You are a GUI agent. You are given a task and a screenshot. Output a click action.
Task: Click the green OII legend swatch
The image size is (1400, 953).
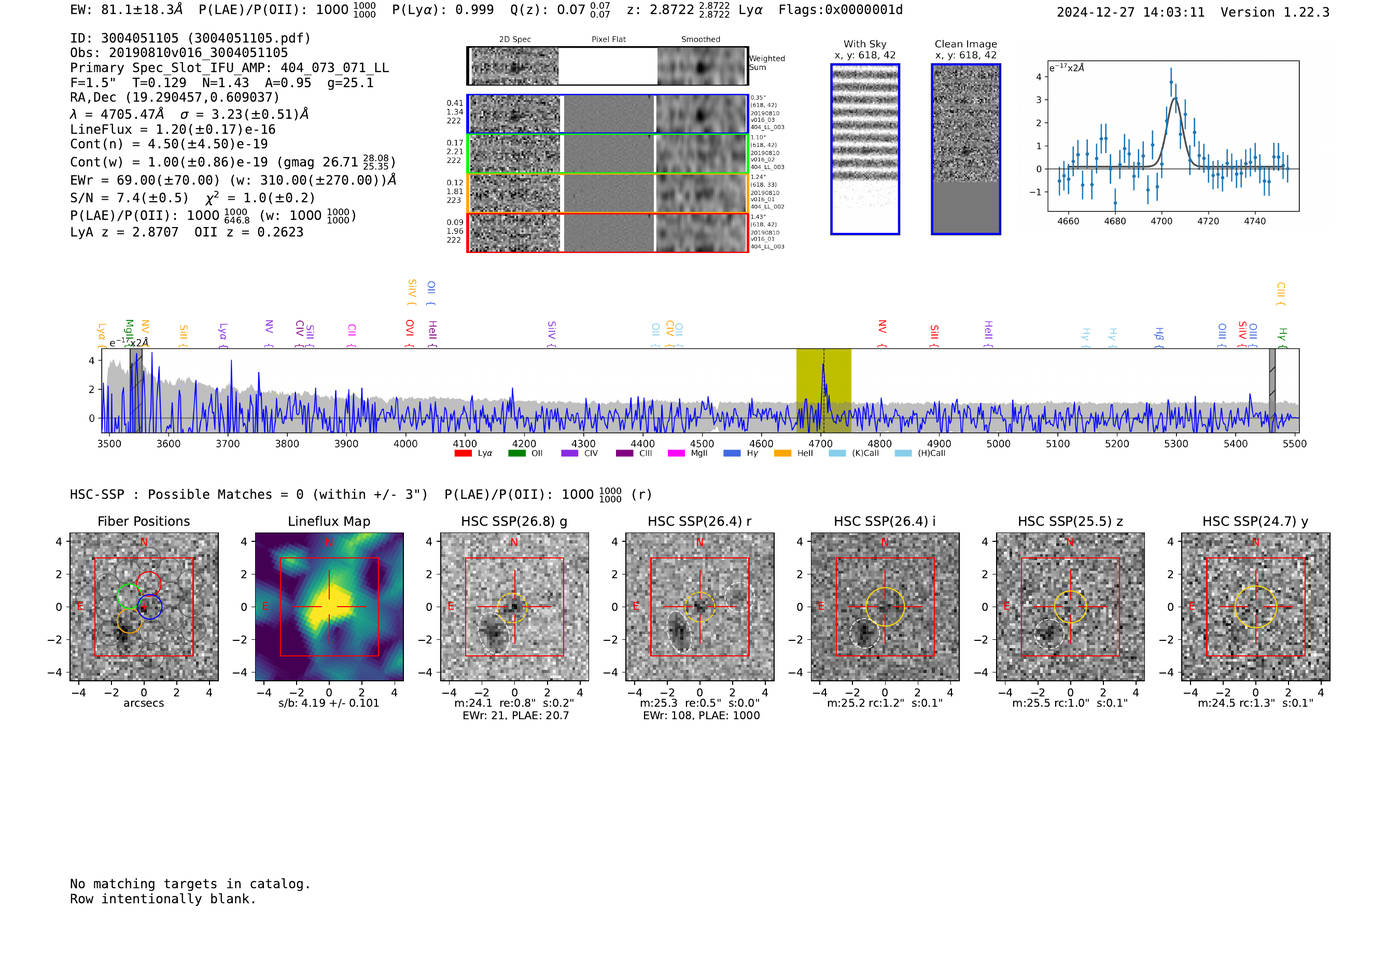pos(517,453)
